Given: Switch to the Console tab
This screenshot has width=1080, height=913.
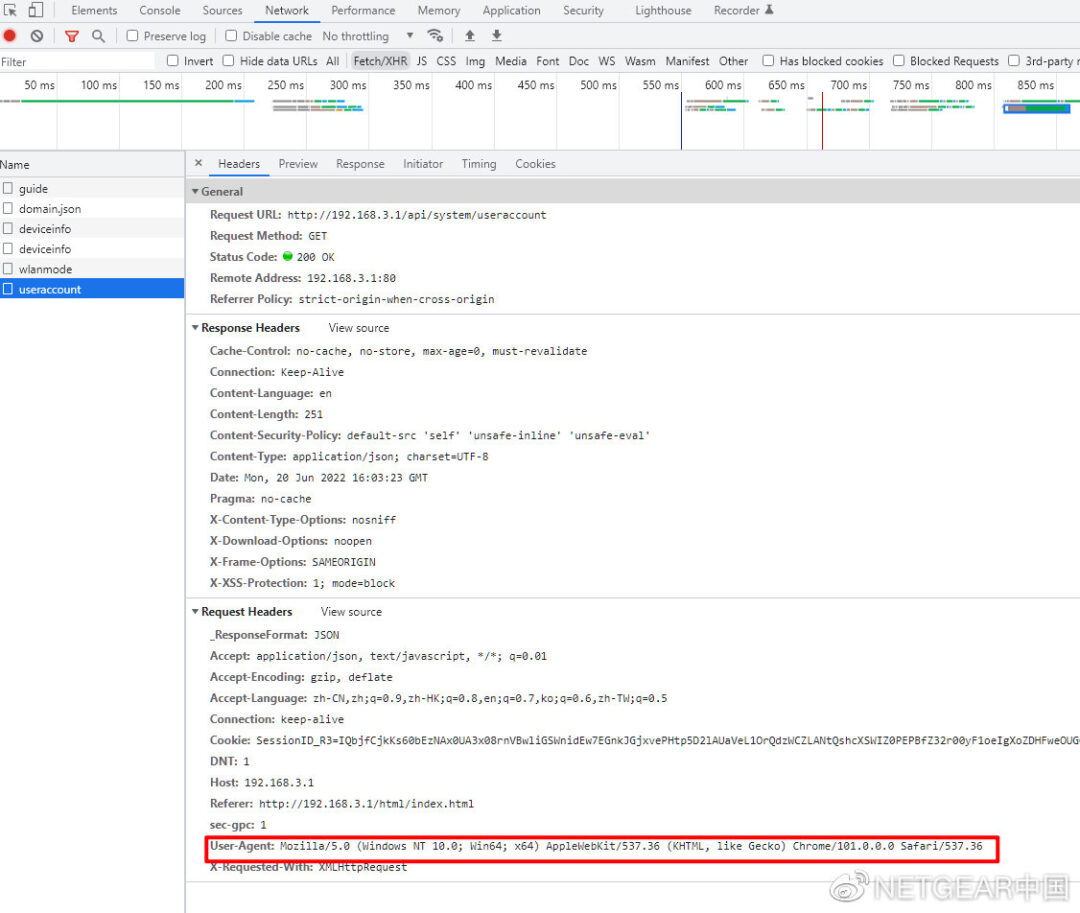Looking at the screenshot, I should pyautogui.click(x=160, y=10).
